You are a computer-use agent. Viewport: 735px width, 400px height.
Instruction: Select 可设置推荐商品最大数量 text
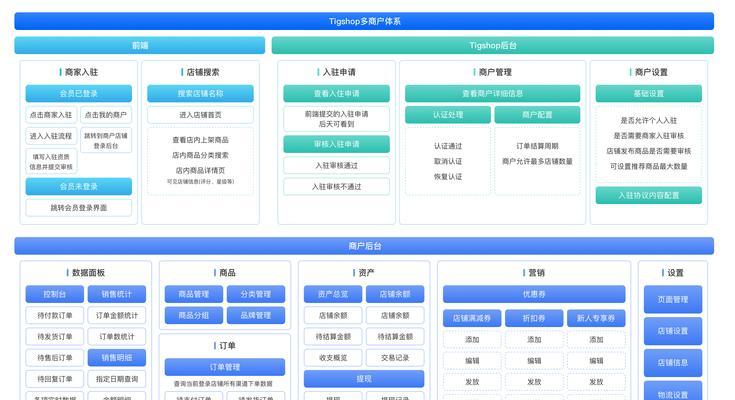pos(649,166)
